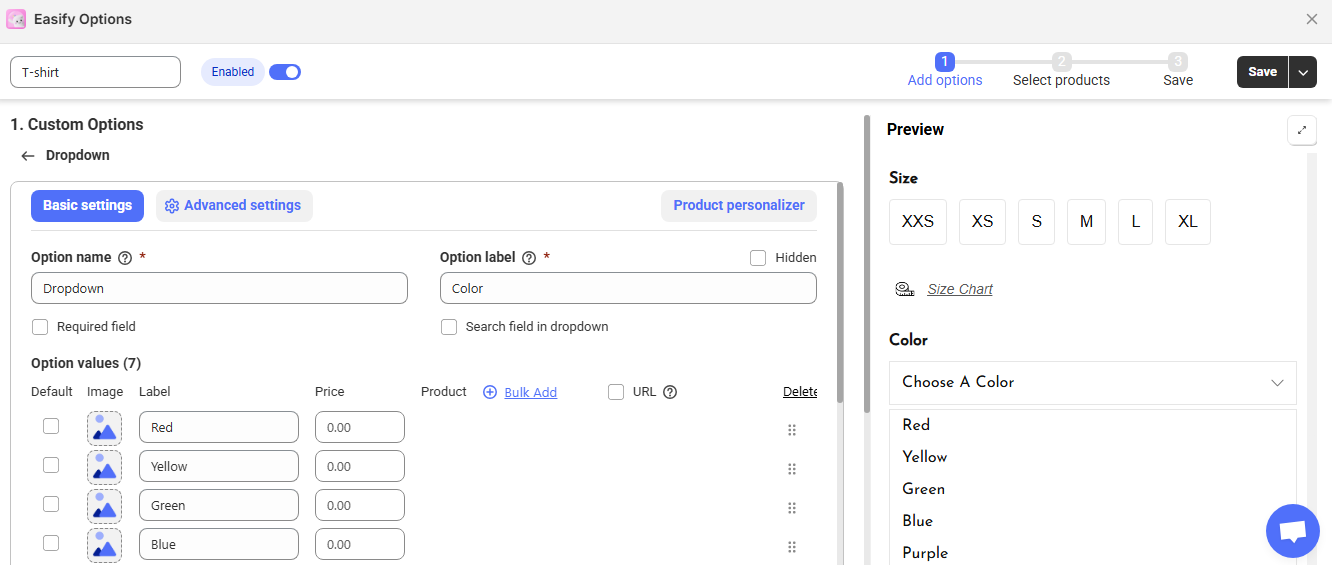This screenshot has width=1332, height=565.
Task: Click the help icon next to URL
Action: (x=670, y=392)
